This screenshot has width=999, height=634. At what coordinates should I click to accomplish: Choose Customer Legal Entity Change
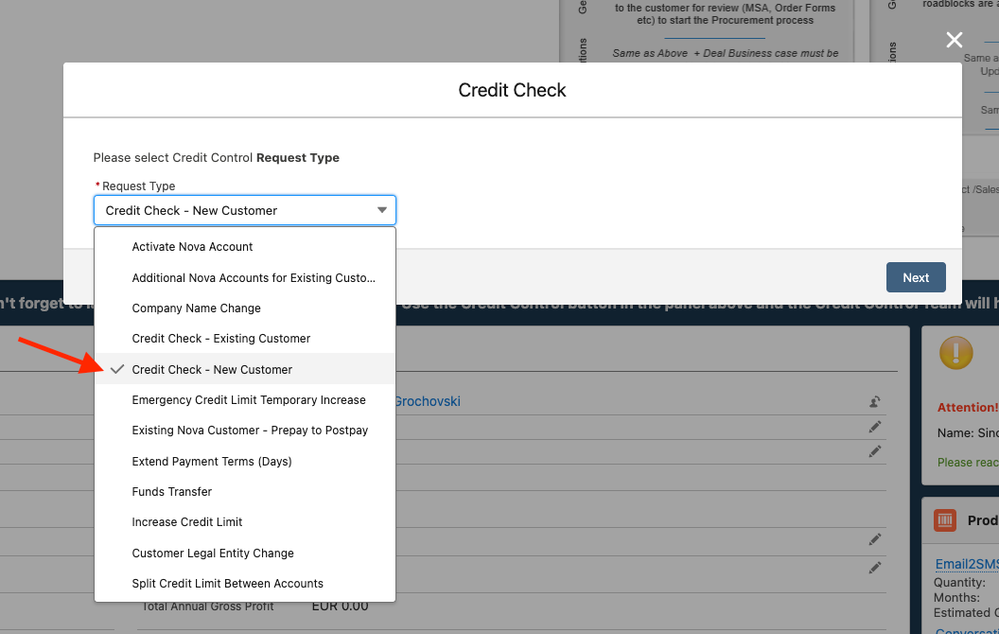coord(245,553)
